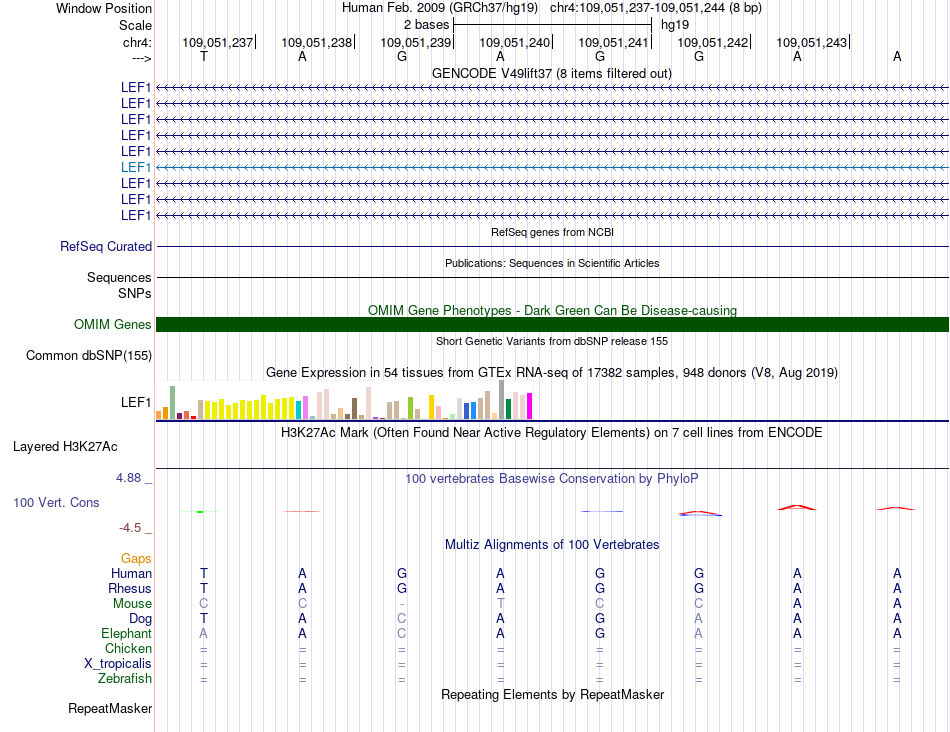The height and width of the screenshot is (732, 950).
Task: Open 'Short Genetic Variants from dbSNP release 155' title
Action: (552, 341)
